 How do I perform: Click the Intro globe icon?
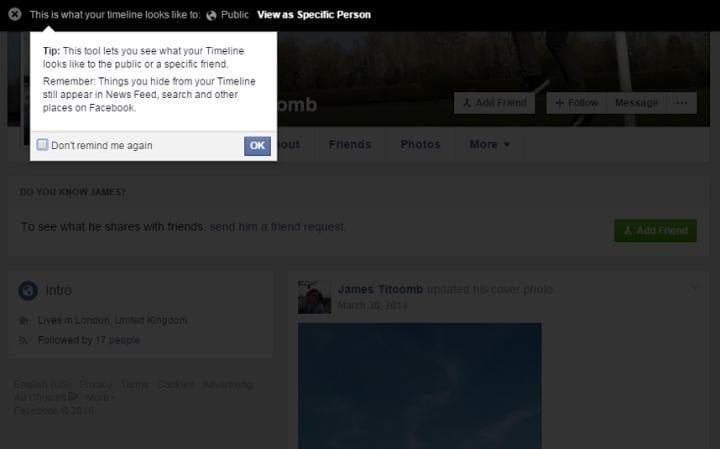coord(28,291)
